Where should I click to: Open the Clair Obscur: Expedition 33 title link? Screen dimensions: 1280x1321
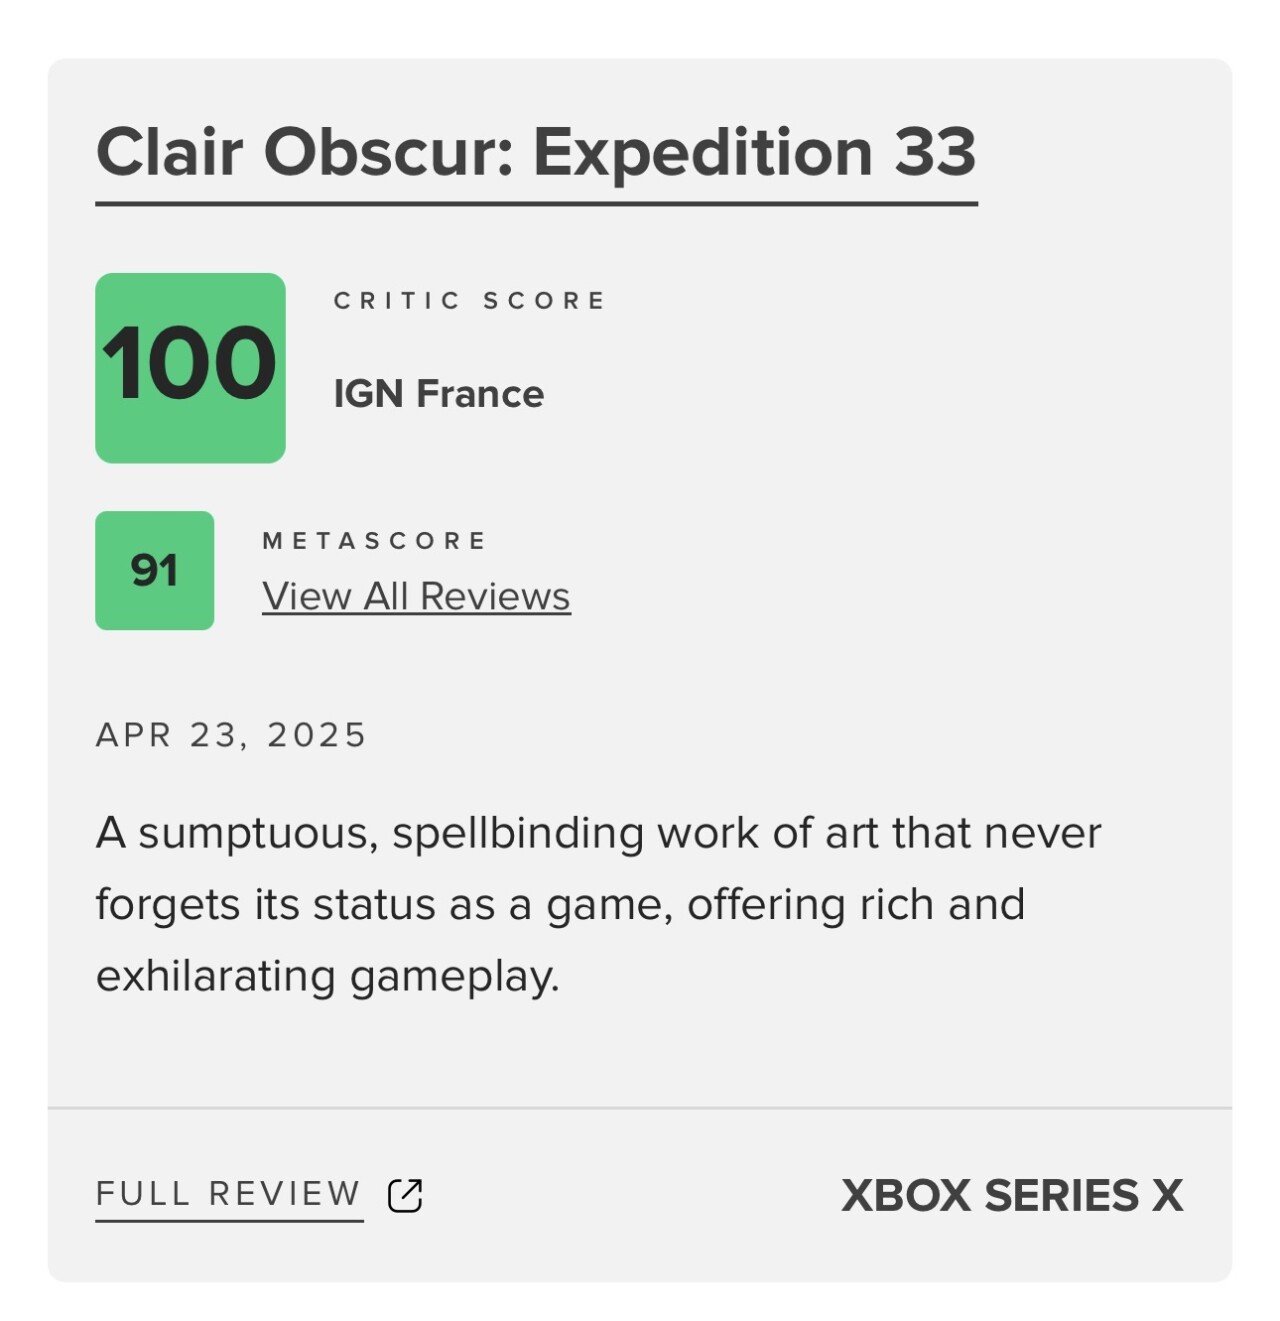tap(536, 153)
